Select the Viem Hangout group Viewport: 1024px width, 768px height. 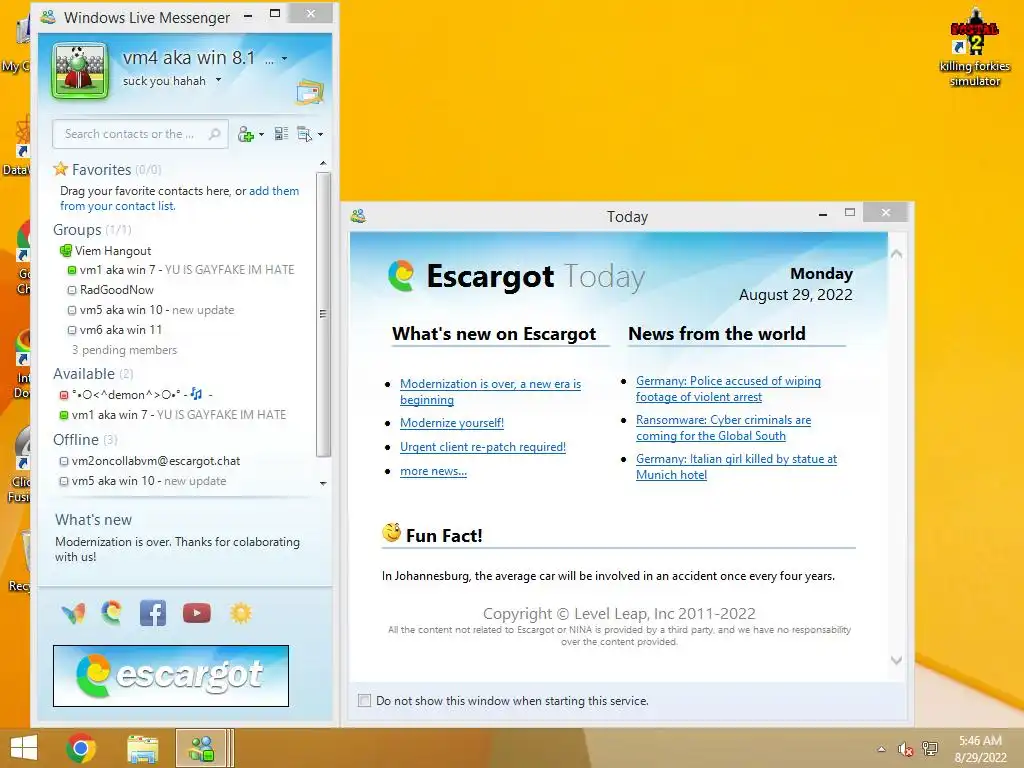pyautogui.click(x=113, y=251)
